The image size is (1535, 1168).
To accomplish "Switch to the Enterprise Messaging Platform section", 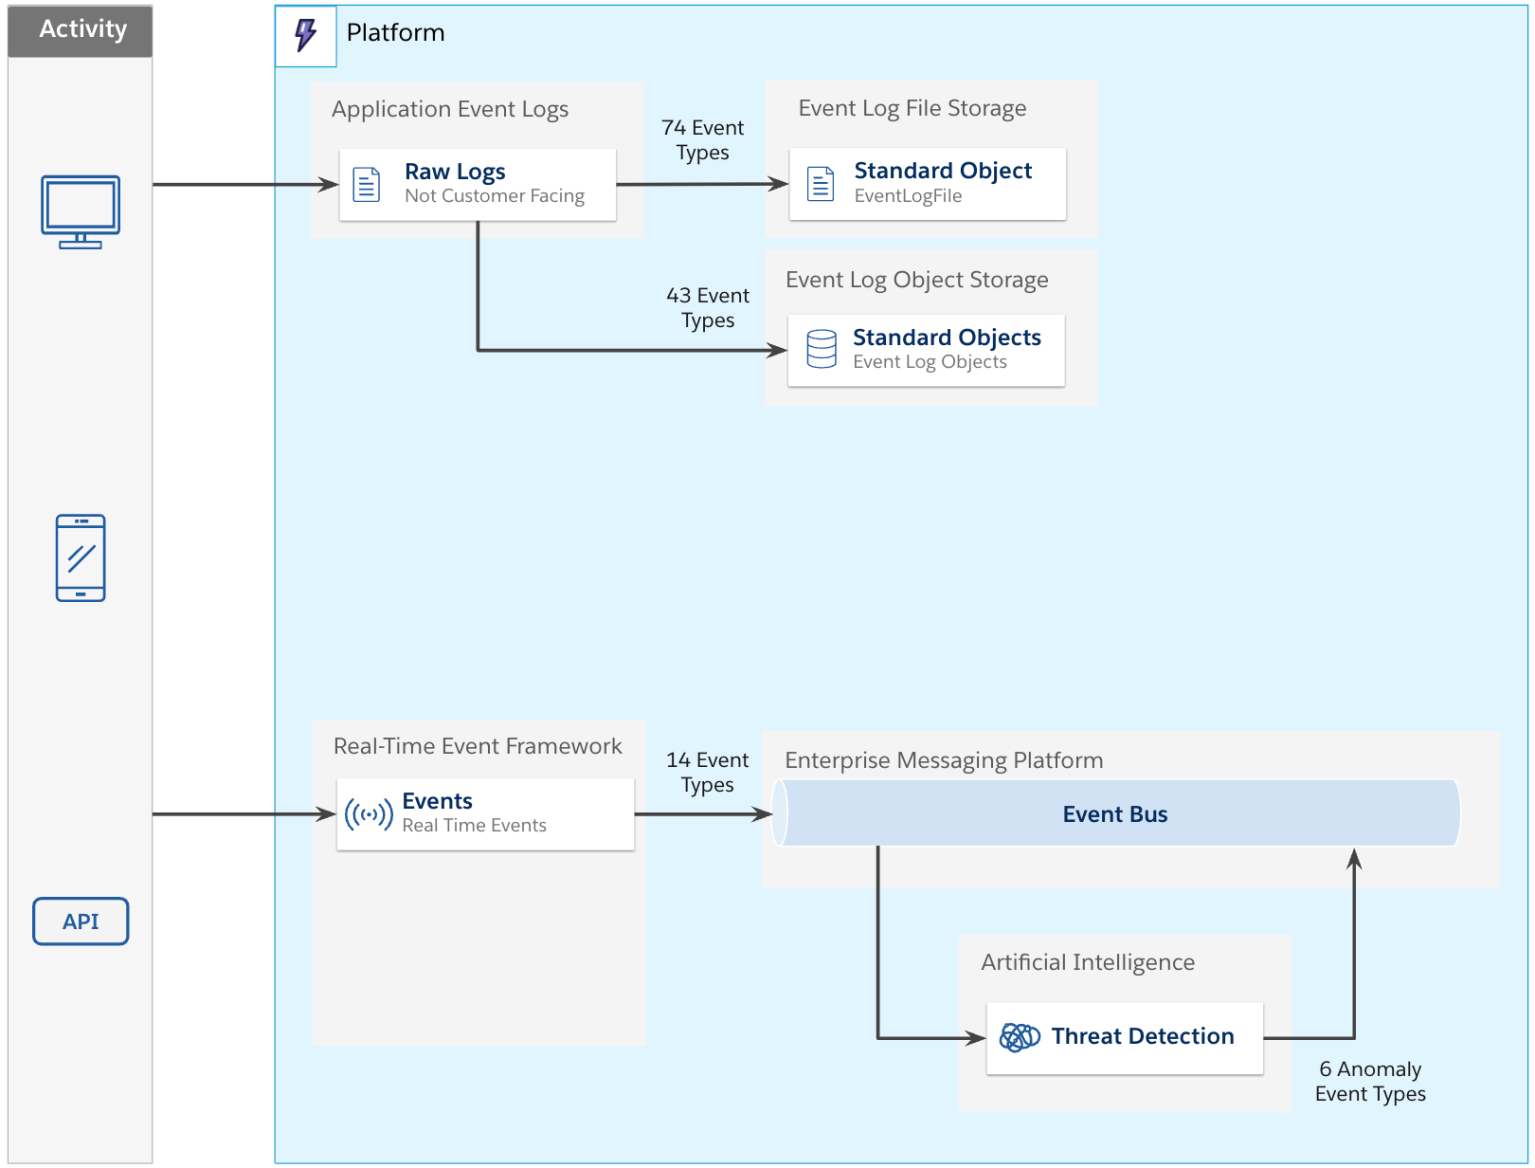I will click(942, 761).
